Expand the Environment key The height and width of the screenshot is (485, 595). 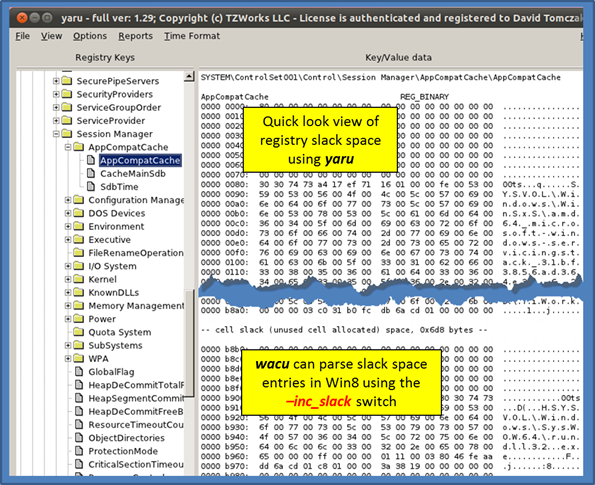click(68, 227)
